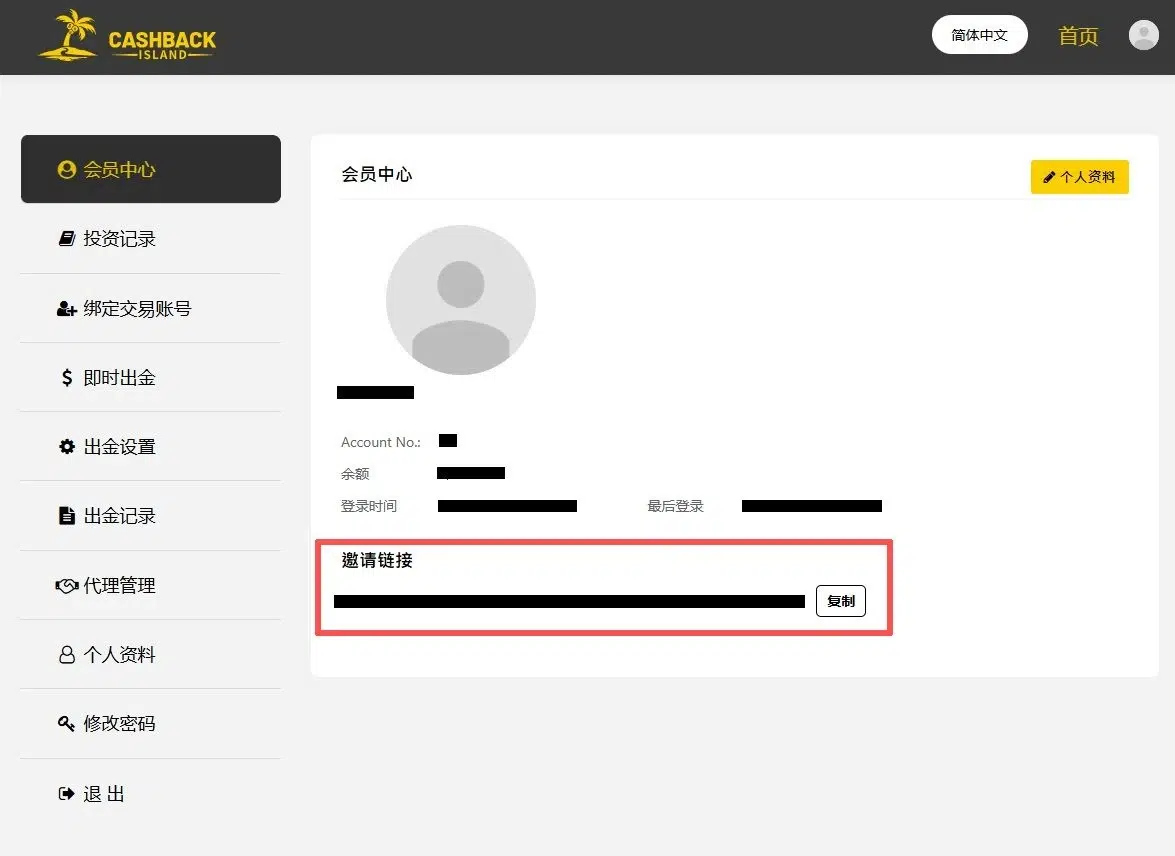Click the gear icon beside 出金设置
1175x856 pixels.
[x=67, y=447]
